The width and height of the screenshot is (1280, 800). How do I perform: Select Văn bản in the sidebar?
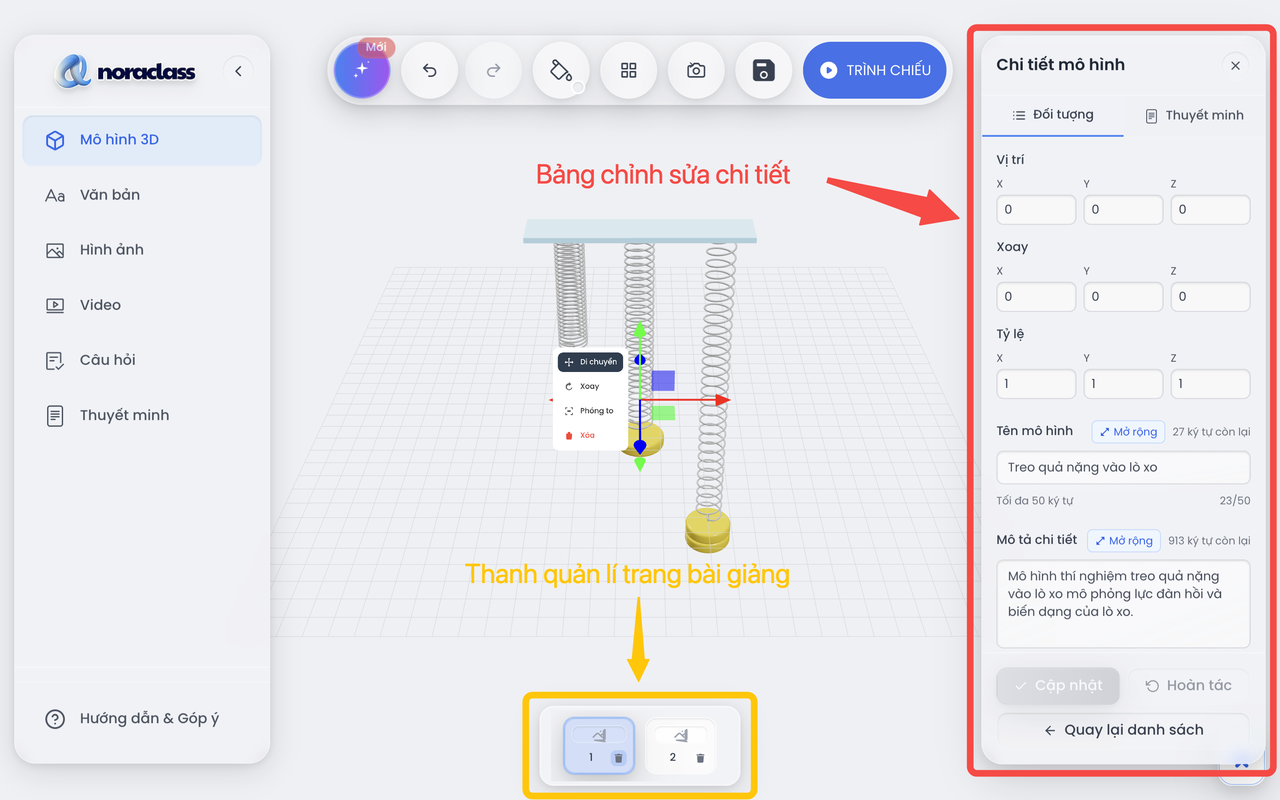[142, 195]
